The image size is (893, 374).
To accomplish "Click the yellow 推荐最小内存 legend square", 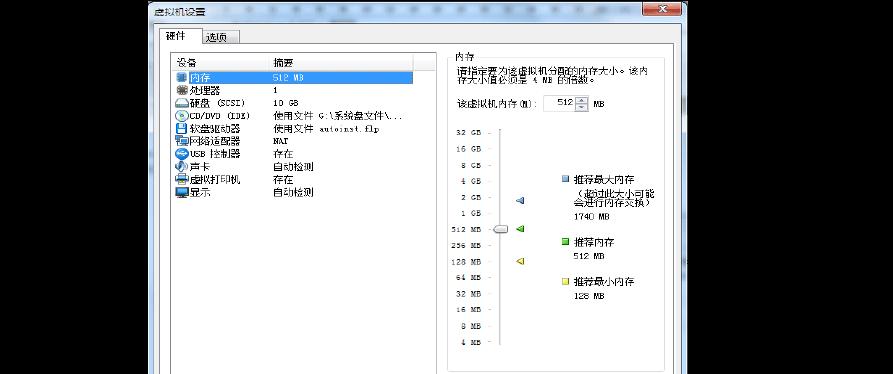I will coord(565,281).
